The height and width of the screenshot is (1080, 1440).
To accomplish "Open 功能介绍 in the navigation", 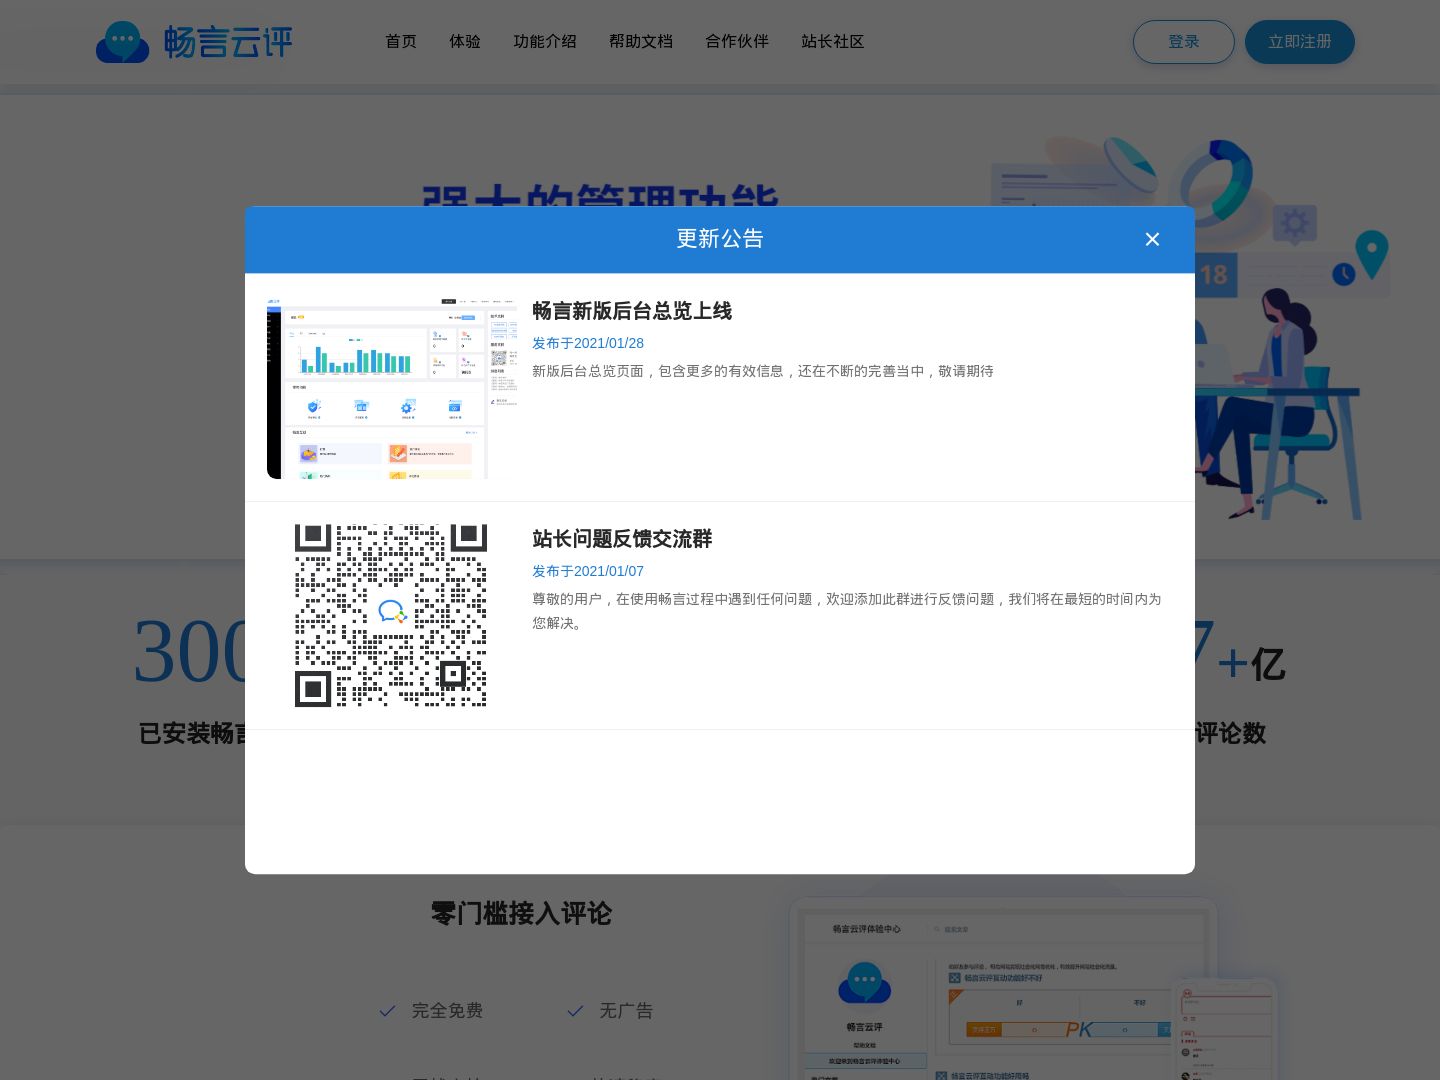I will [x=545, y=41].
